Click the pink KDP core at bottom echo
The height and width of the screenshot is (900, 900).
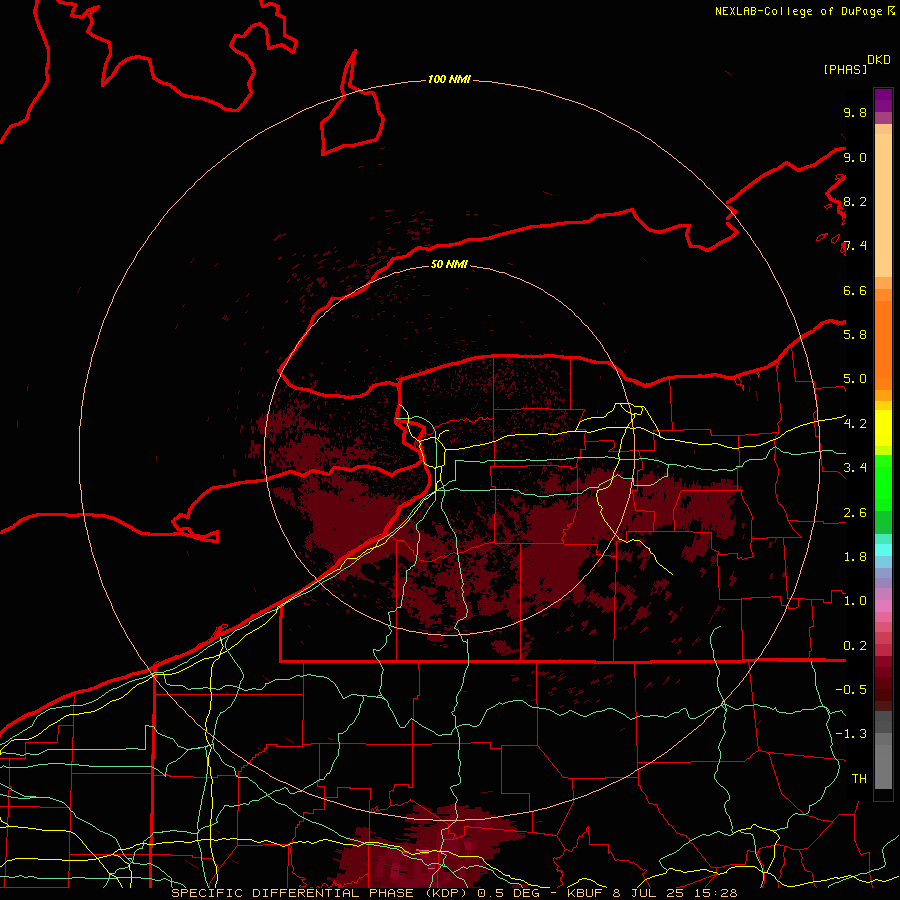click(424, 851)
